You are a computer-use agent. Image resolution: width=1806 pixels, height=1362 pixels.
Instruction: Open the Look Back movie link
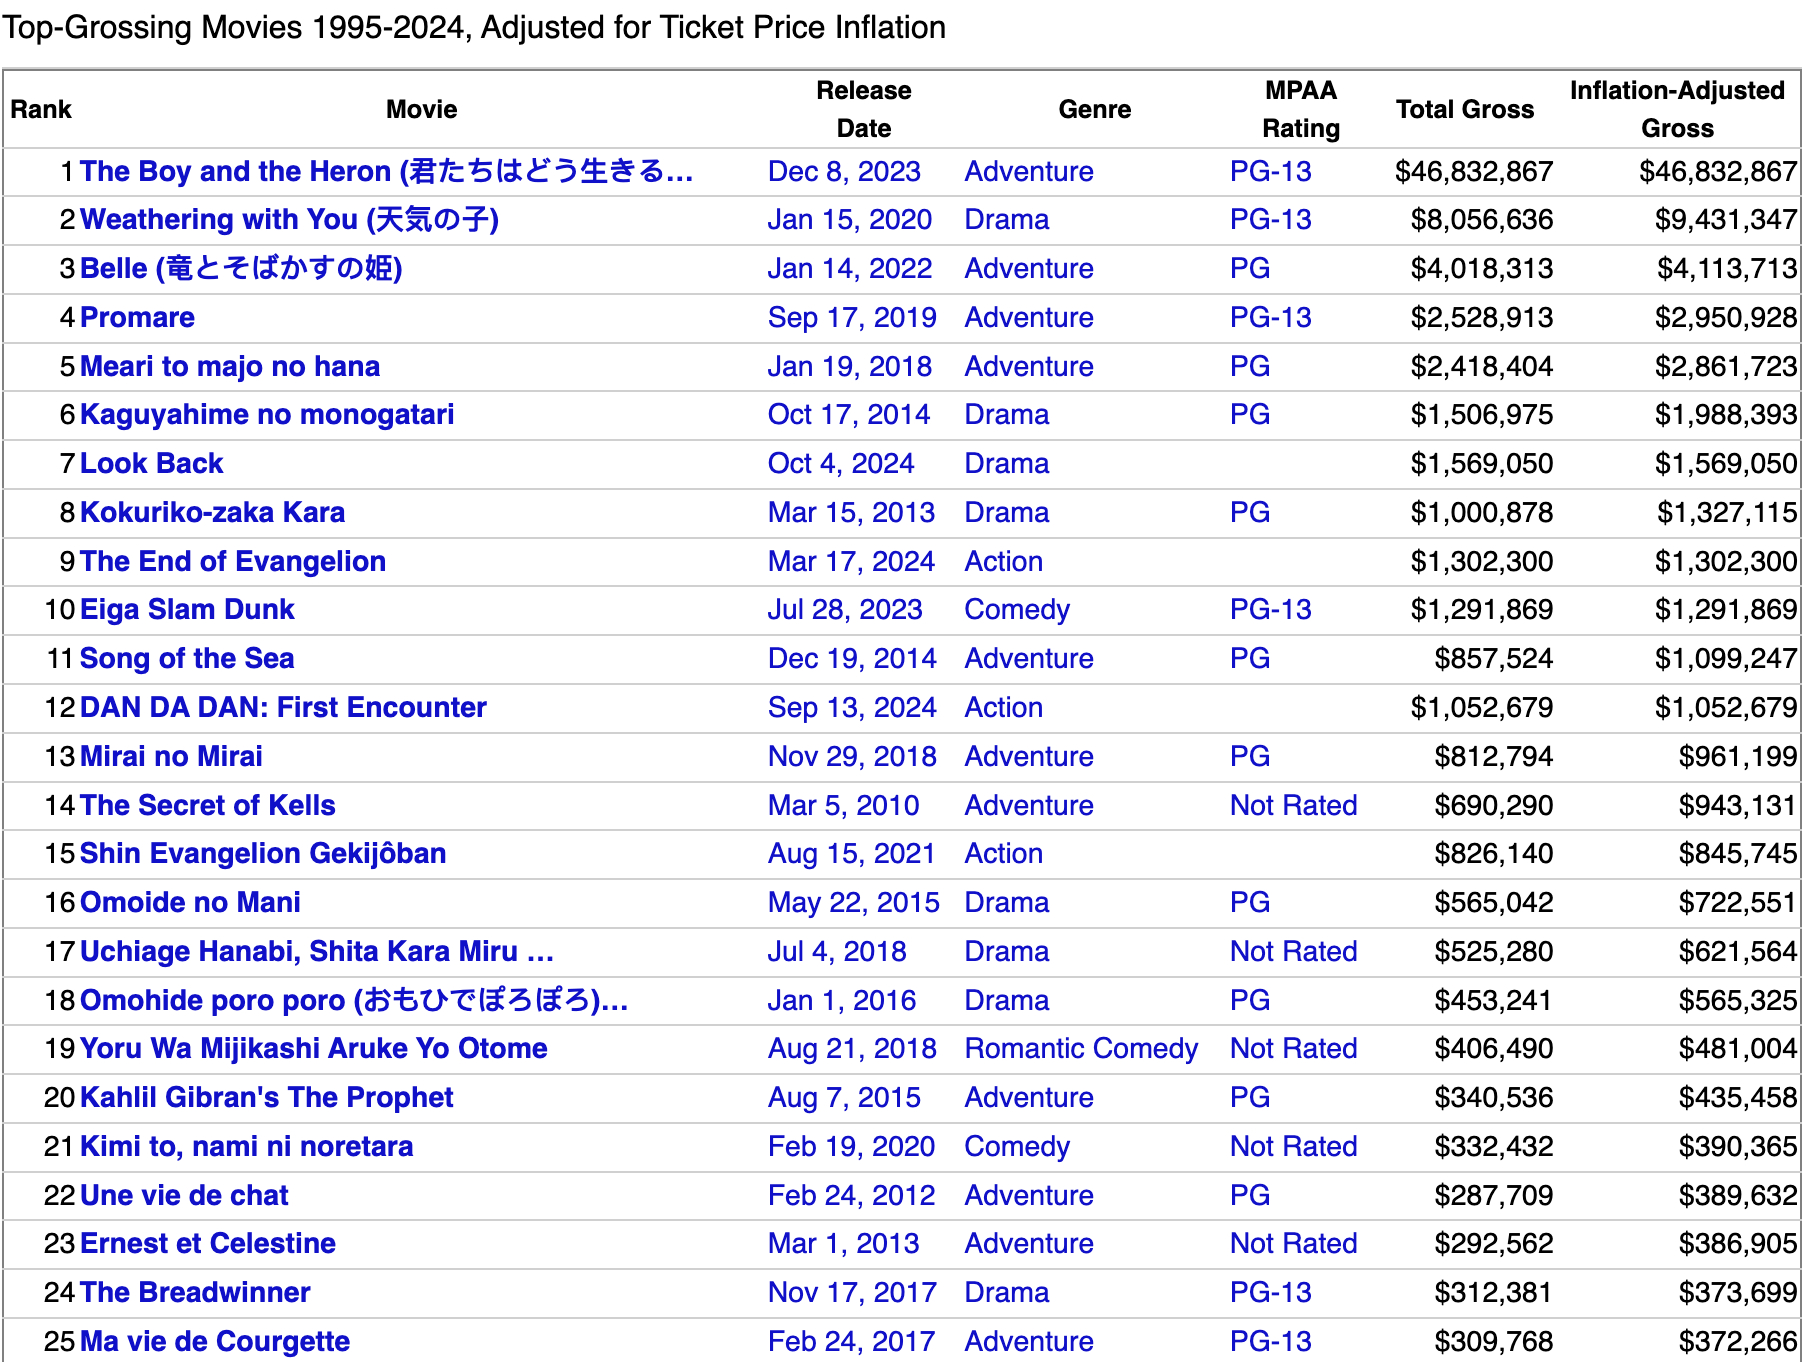(x=151, y=463)
